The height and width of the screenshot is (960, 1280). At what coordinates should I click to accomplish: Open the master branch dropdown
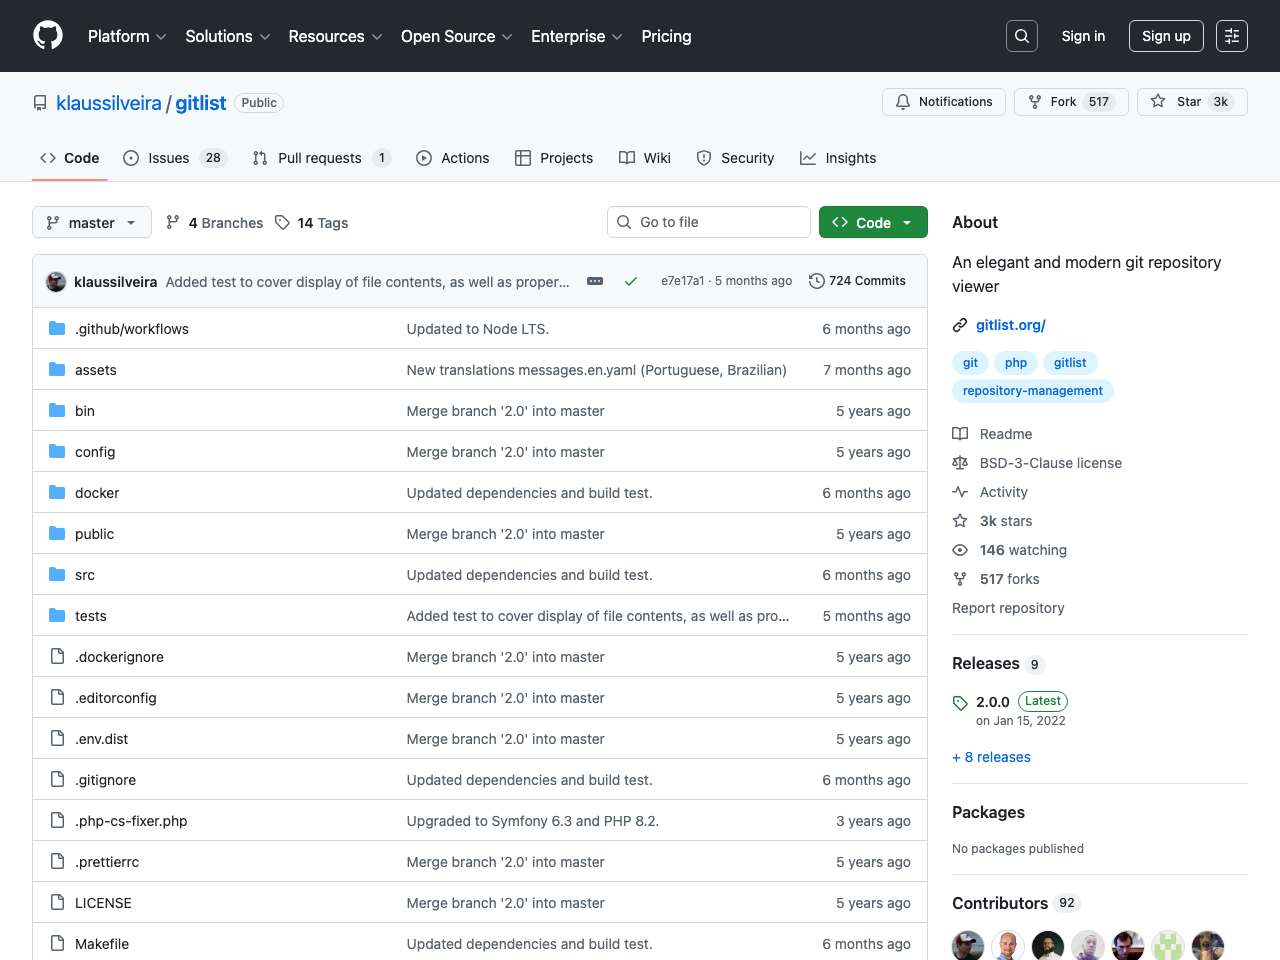click(x=91, y=222)
